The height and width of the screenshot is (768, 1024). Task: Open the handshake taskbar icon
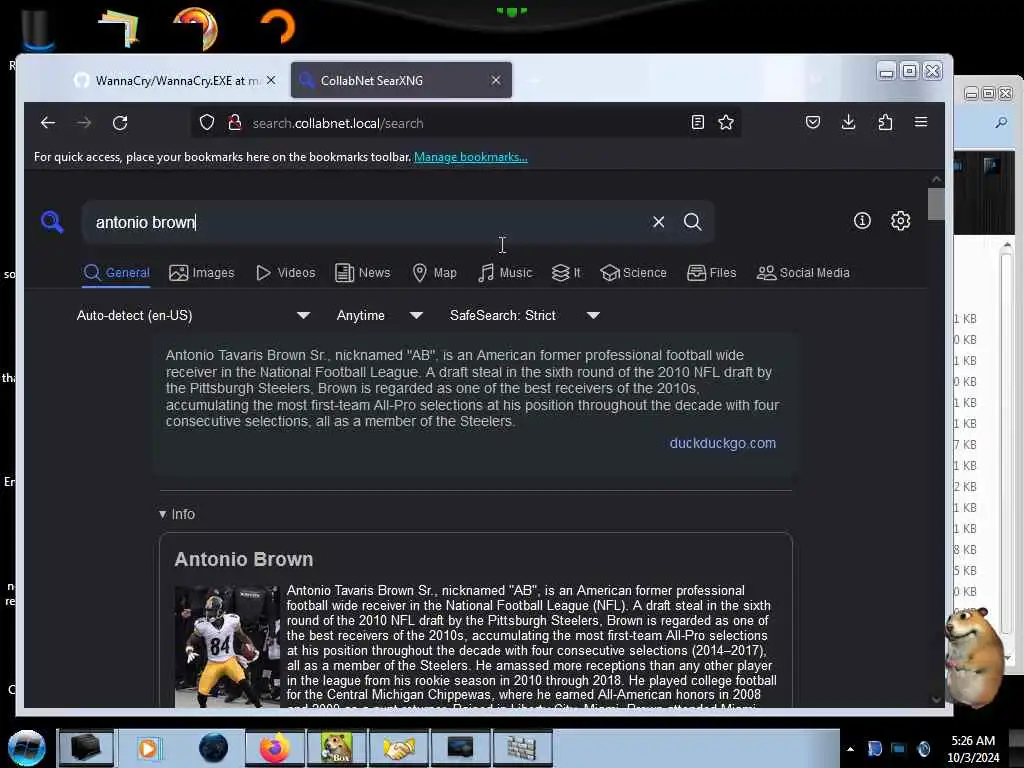(x=399, y=748)
